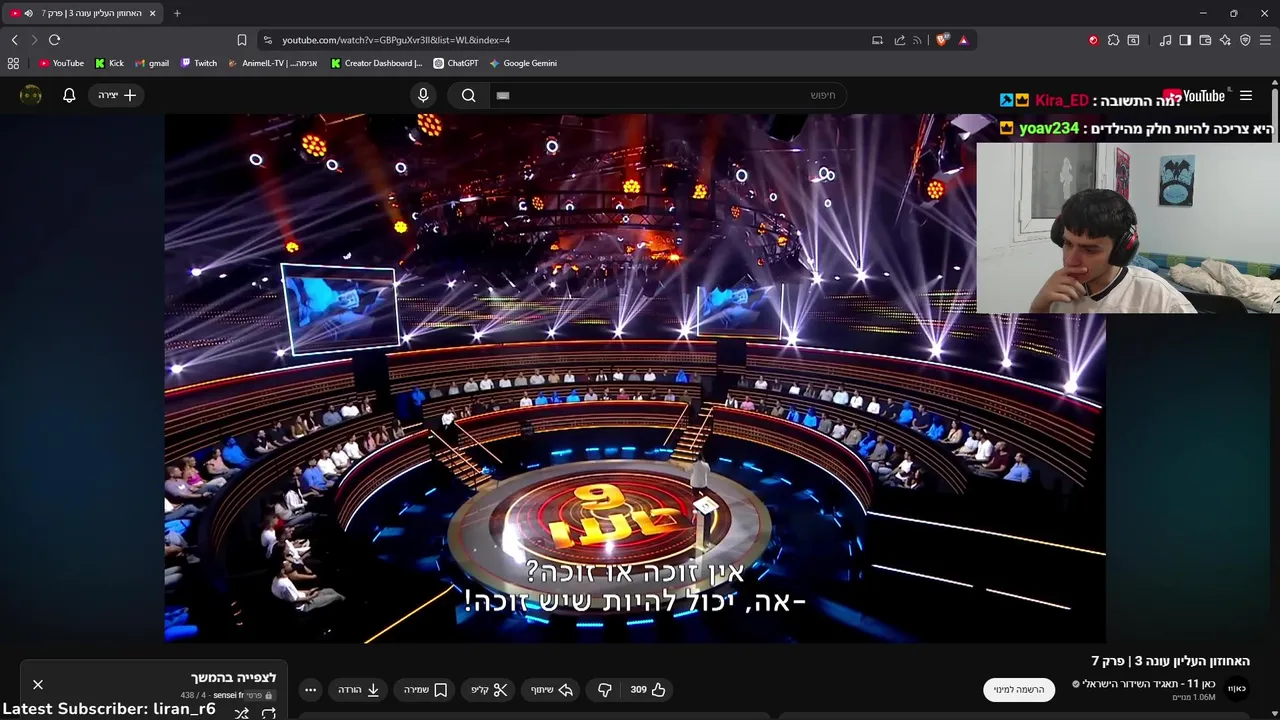The width and height of the screenshot is (1280, 720).
Task: Click the download button under video
Action: (359, 689)
